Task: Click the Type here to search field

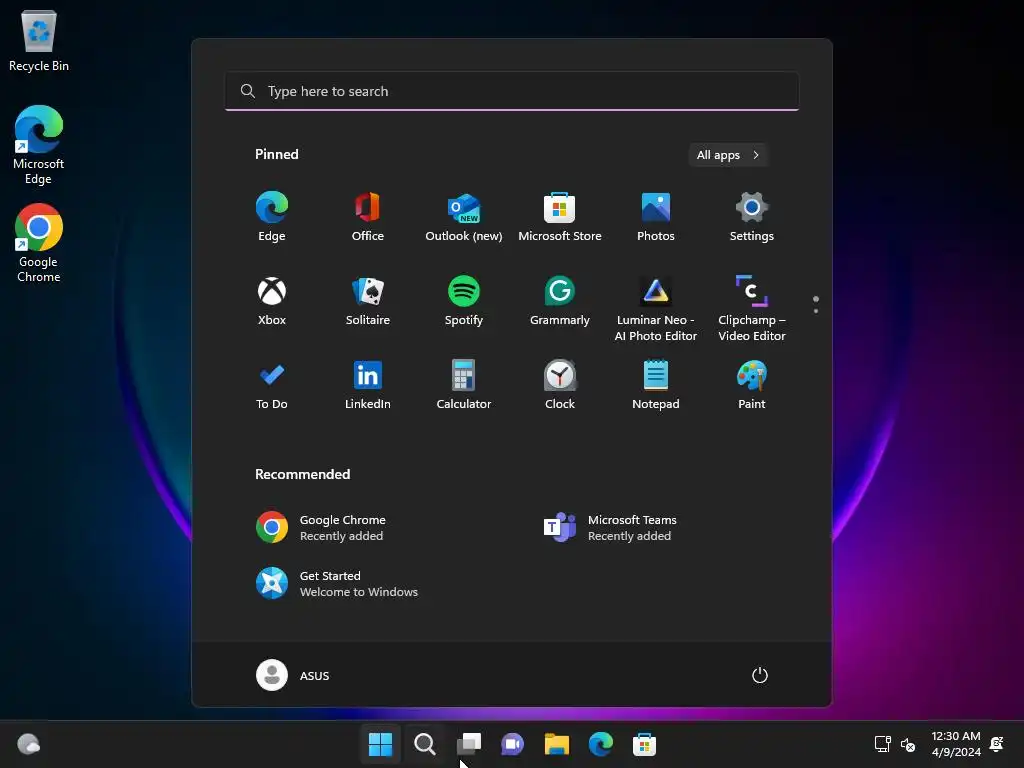Action: [512, 91]
